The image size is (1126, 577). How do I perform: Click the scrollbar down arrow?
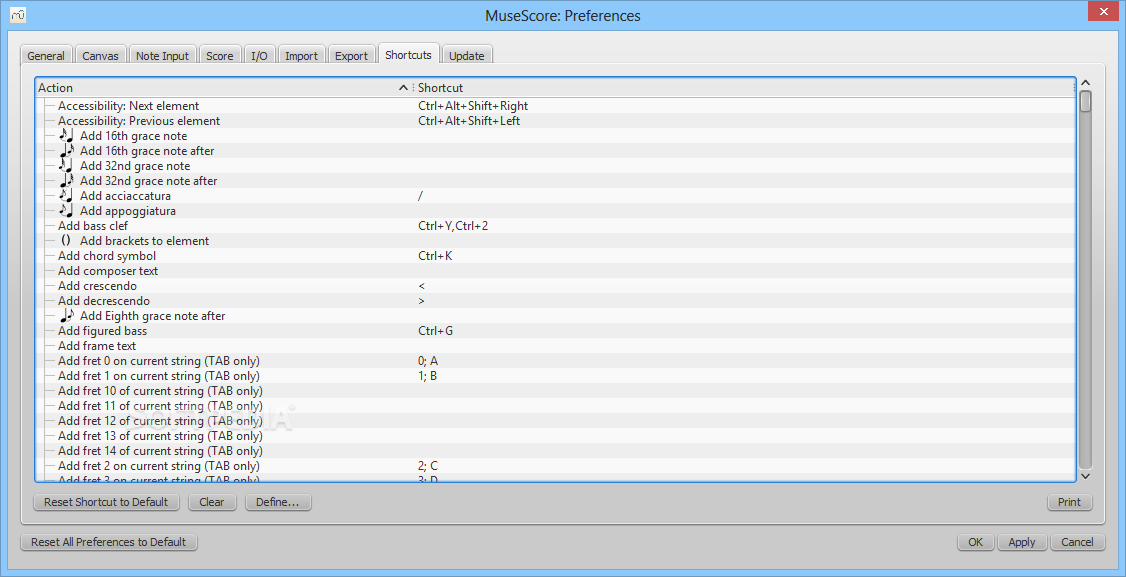1086,476
